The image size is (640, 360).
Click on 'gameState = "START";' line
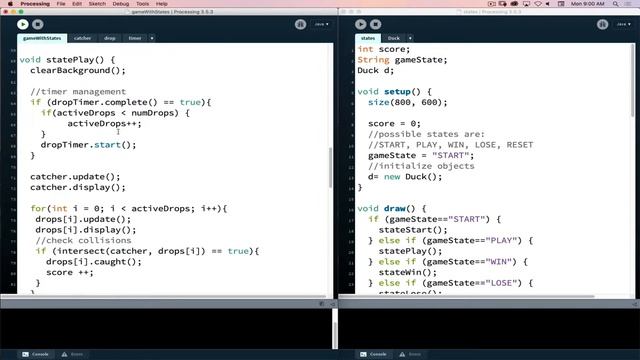pyautogui.click(x=421, y=155)
